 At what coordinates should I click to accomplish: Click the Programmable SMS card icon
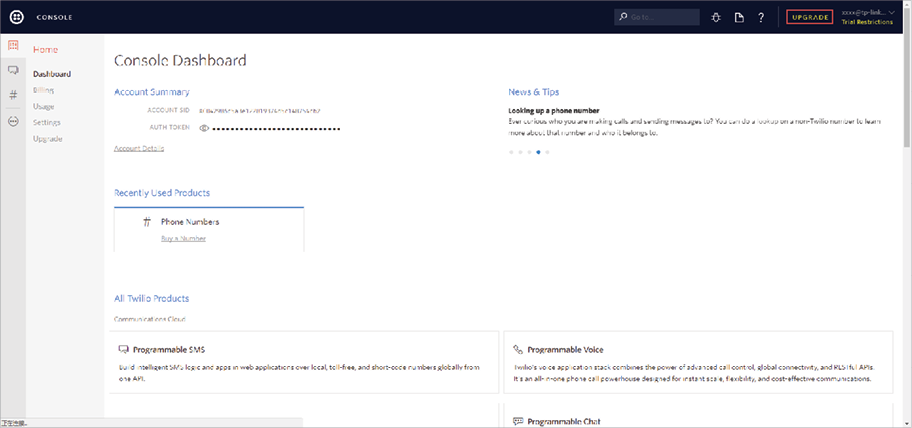click(123, 349)
